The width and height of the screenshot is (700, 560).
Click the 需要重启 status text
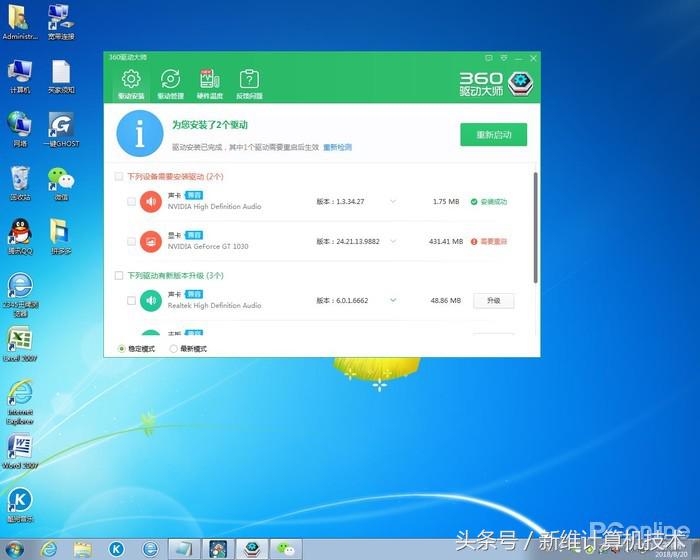[x=494, y=242]
